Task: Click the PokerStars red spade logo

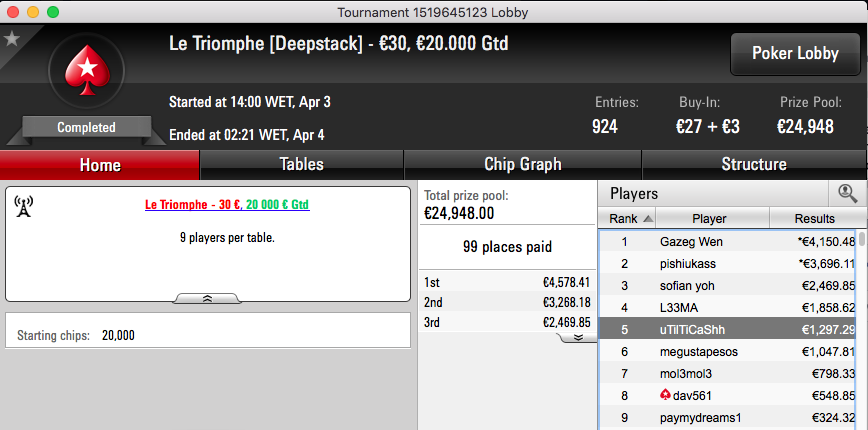Action: (x=87, y=71)
